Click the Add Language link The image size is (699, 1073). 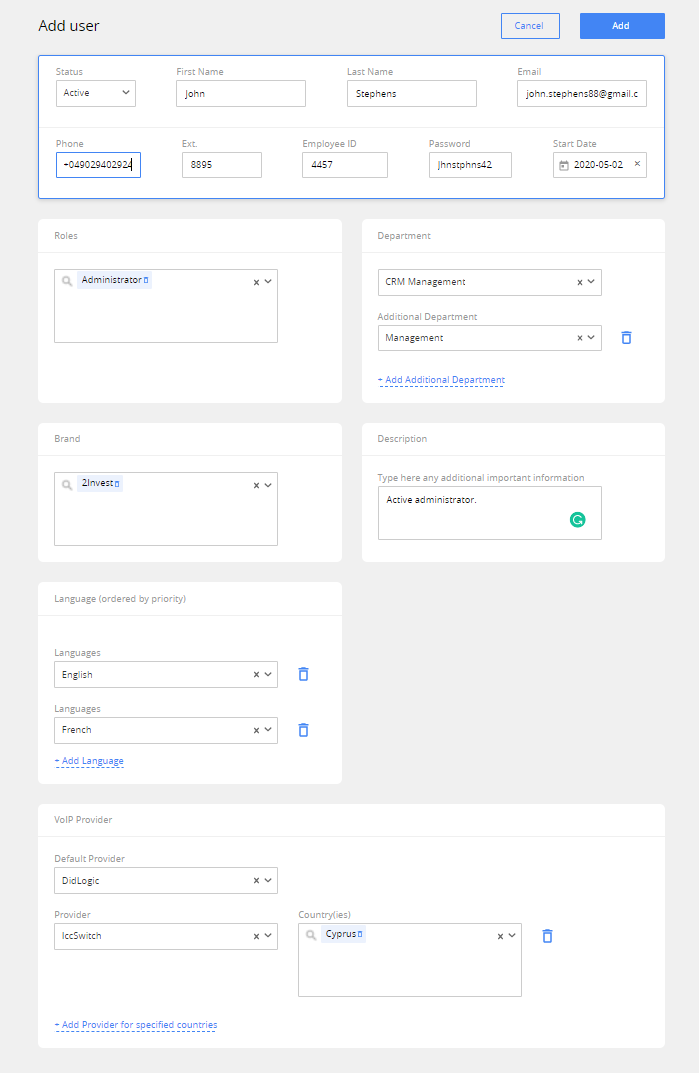(x=89, y=761)
